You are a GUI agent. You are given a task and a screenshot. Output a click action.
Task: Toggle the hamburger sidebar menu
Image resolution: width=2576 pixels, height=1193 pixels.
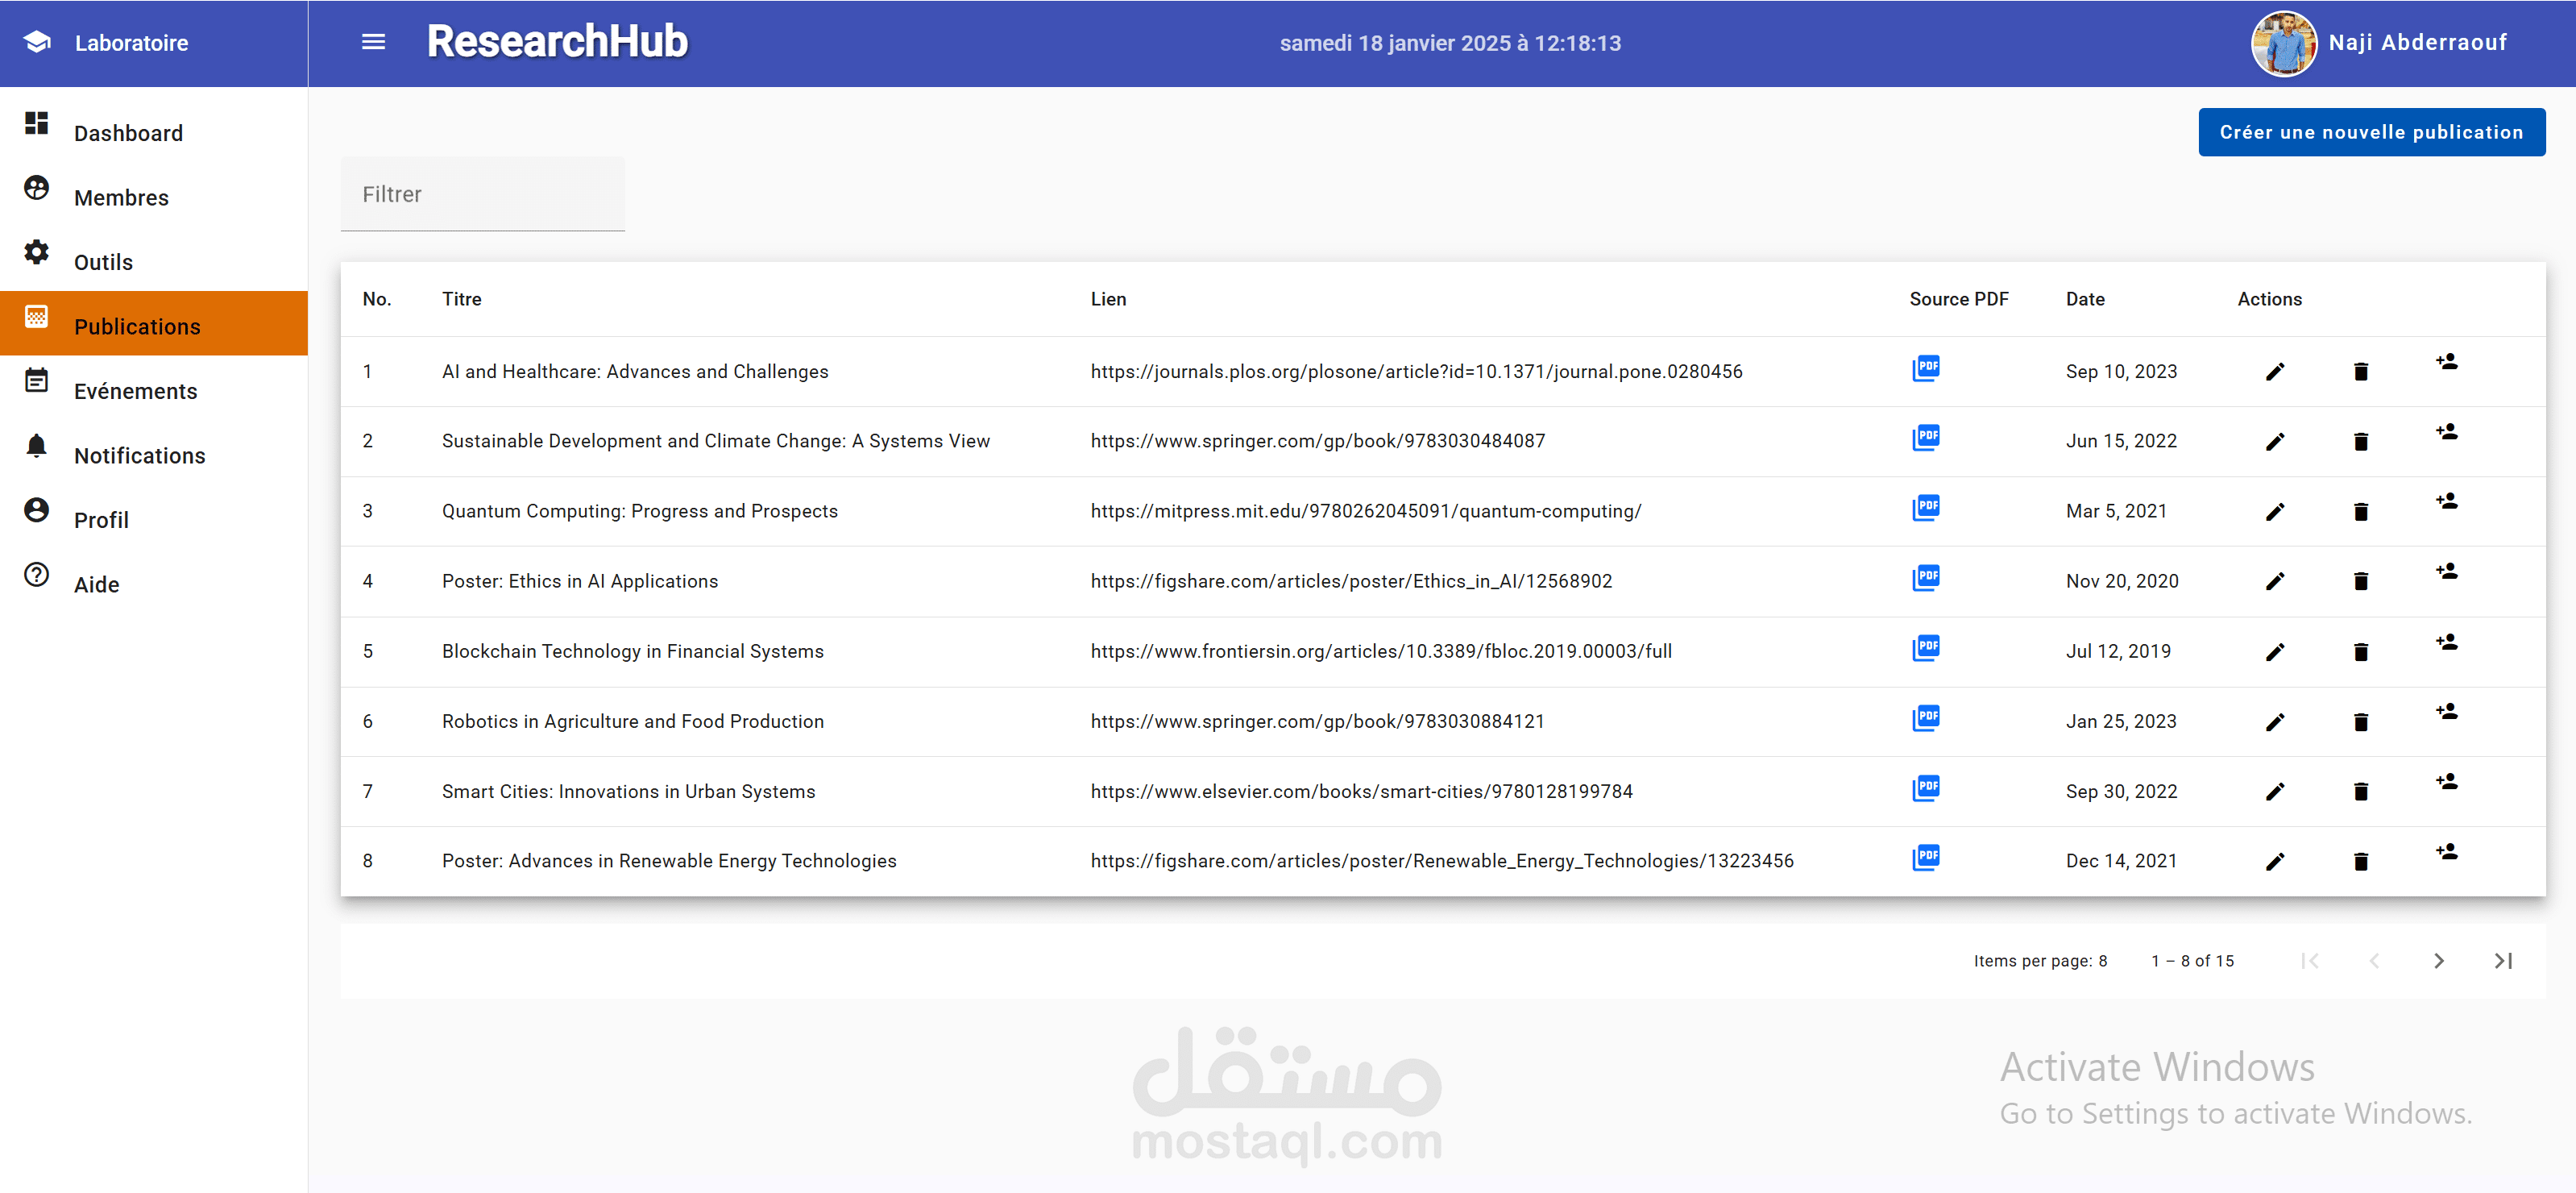(x=373, y=42)
